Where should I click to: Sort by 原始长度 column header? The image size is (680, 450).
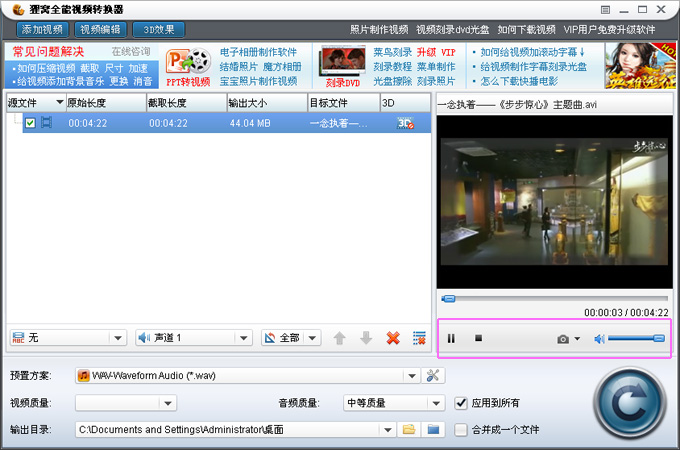(x=106, y=103)
